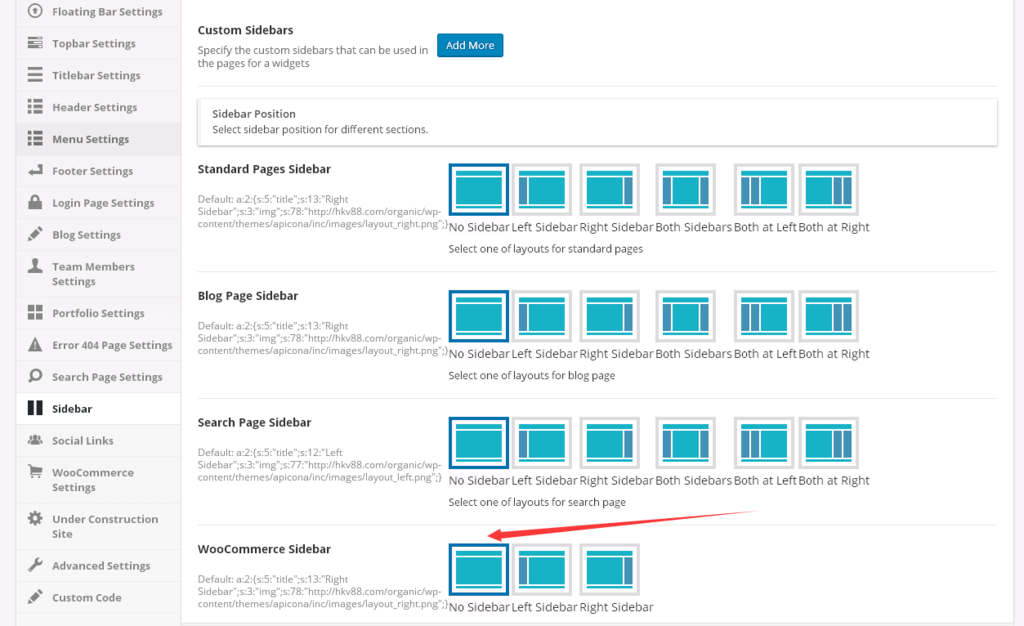
Task: Select Both at Left layout for Blog Page
Action: (764, 317)
